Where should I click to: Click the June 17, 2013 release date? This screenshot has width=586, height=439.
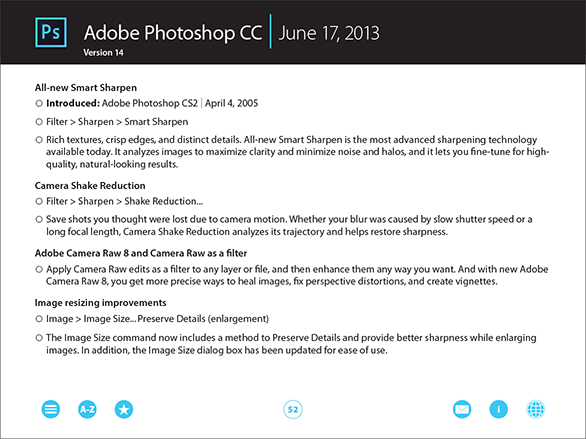click(329, 33)
